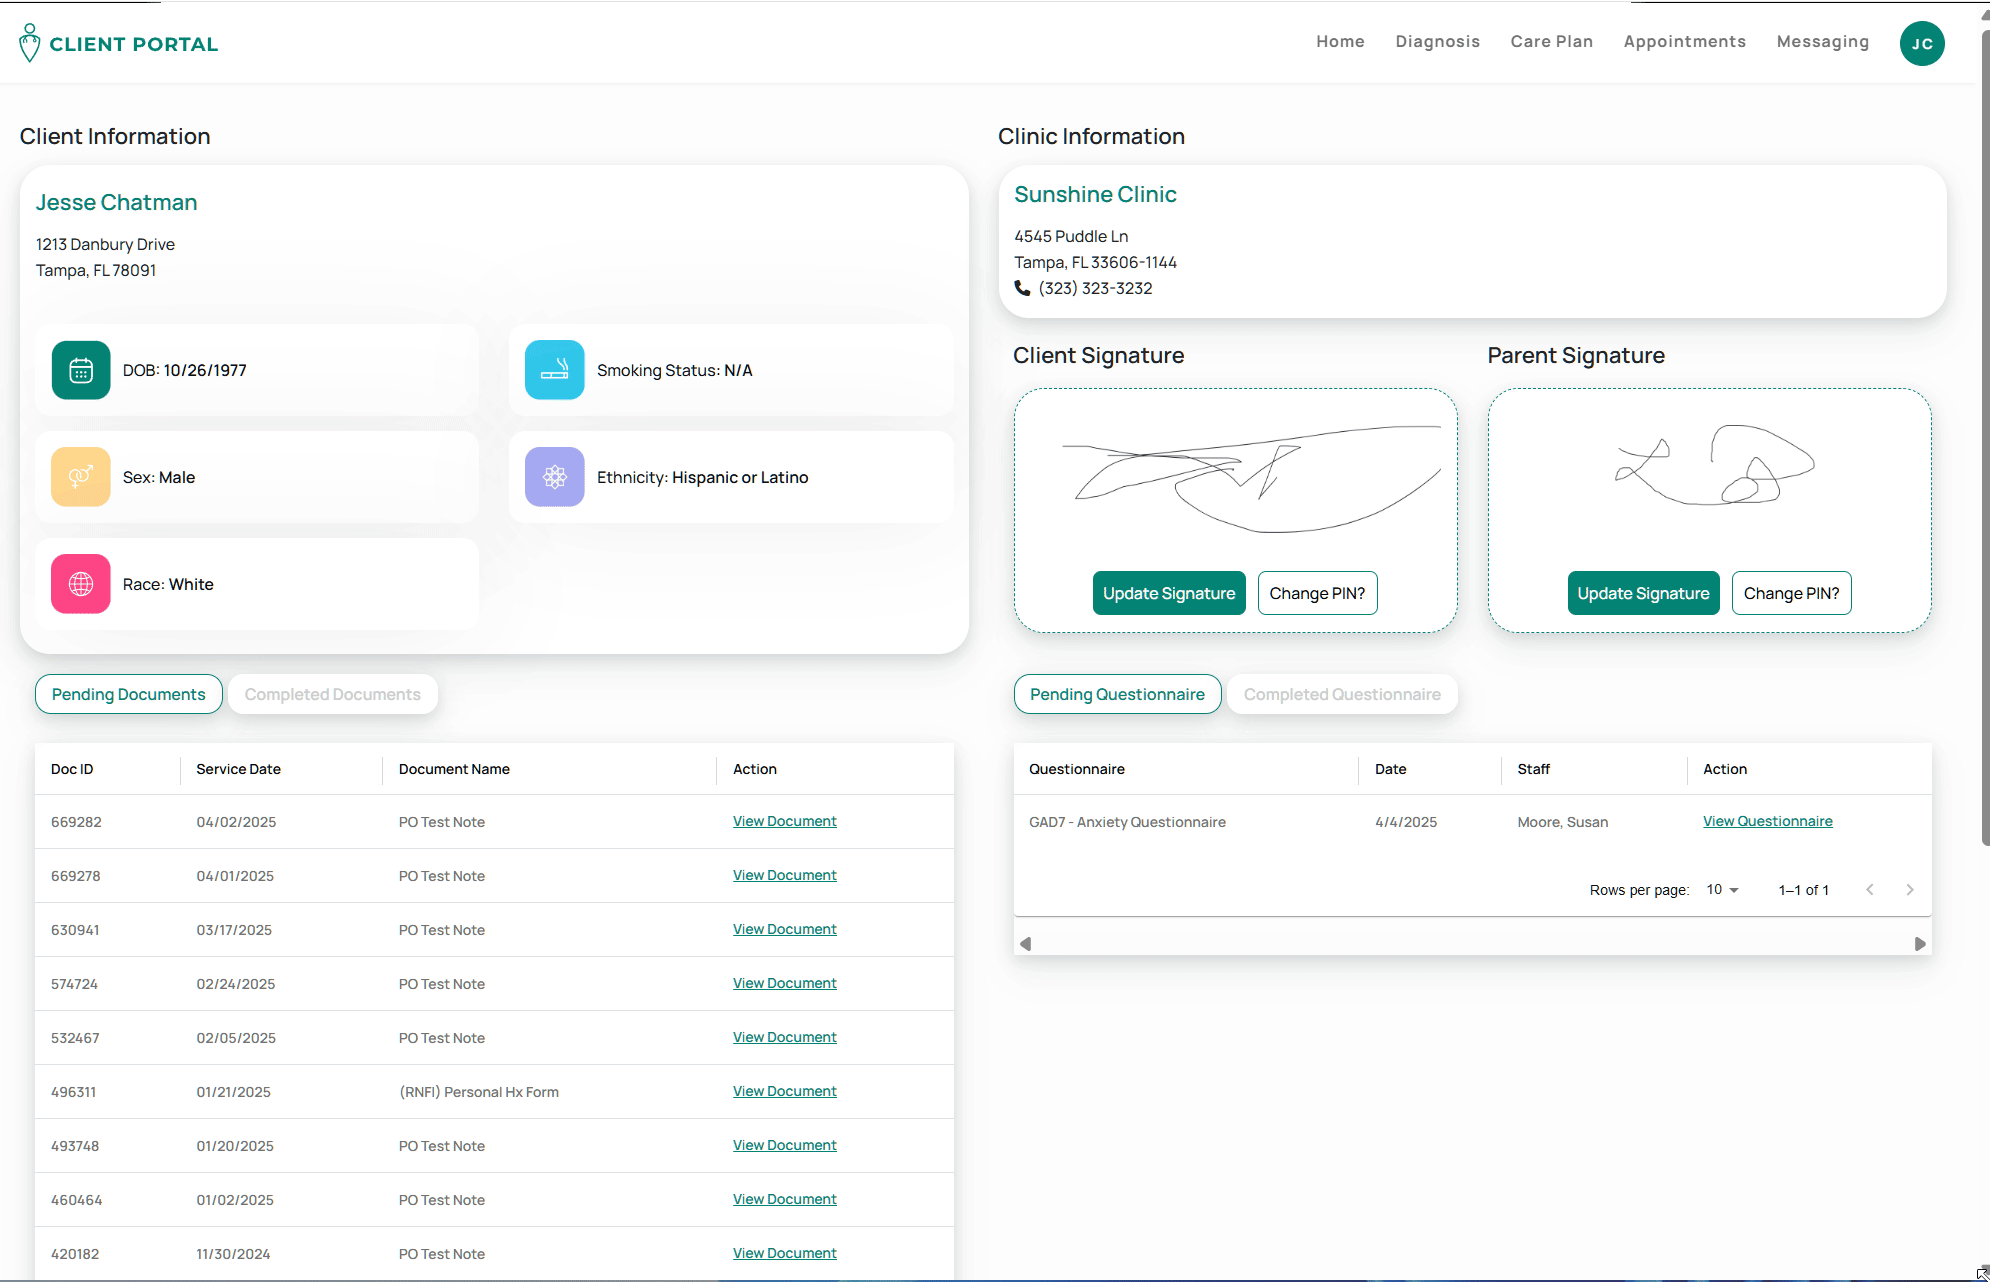Click Change PIN? under Parent Signature
This screenshot has height=1282, width=1990.
[1791, 593]
